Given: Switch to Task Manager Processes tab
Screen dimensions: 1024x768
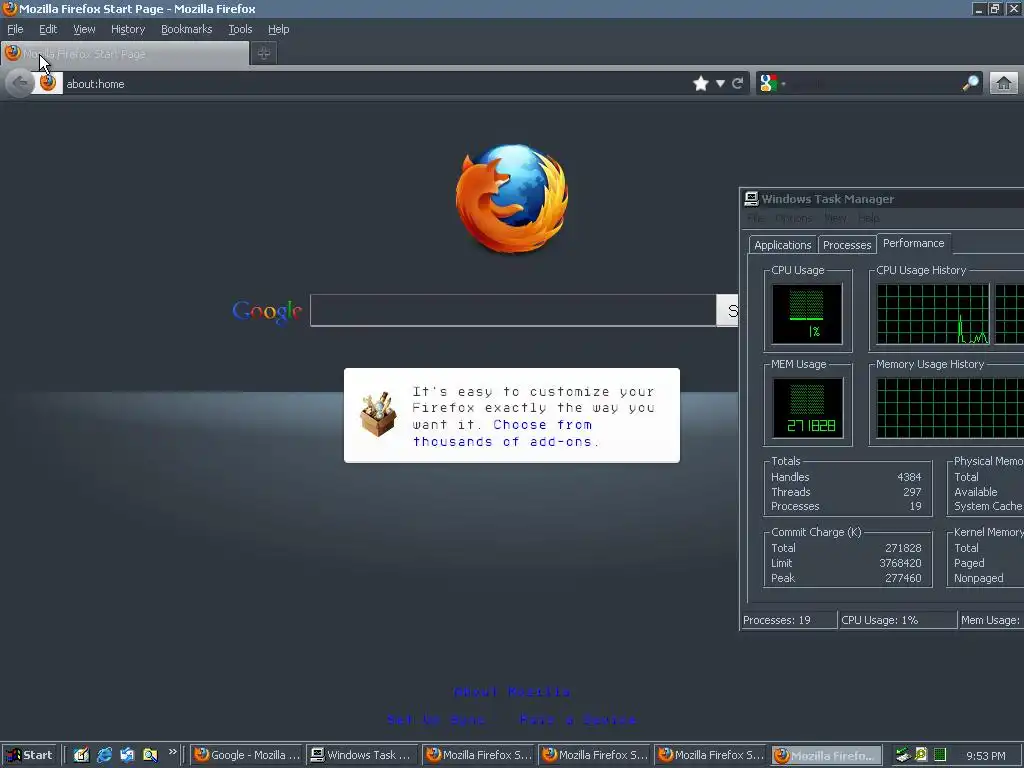Looking at the screenshot, I should click(x=847, y=245).
